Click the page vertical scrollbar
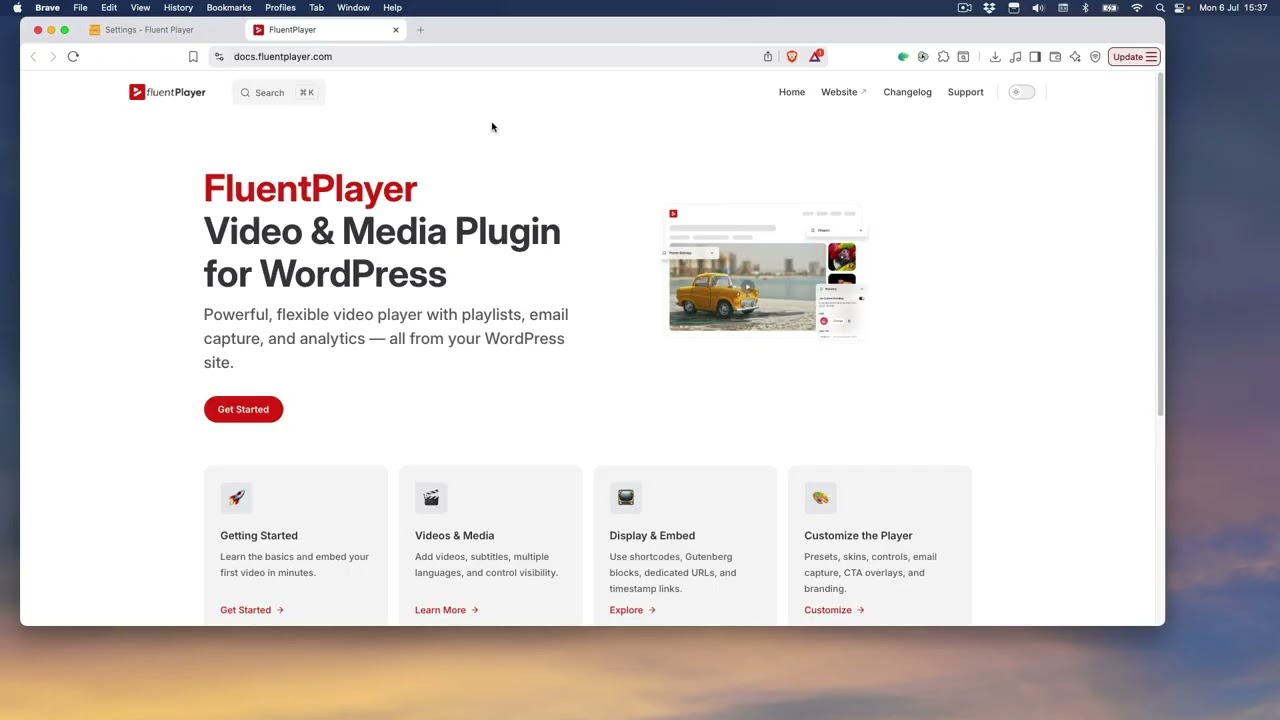This screenshot has height=720, width=1280. [x=1160, y=245]
